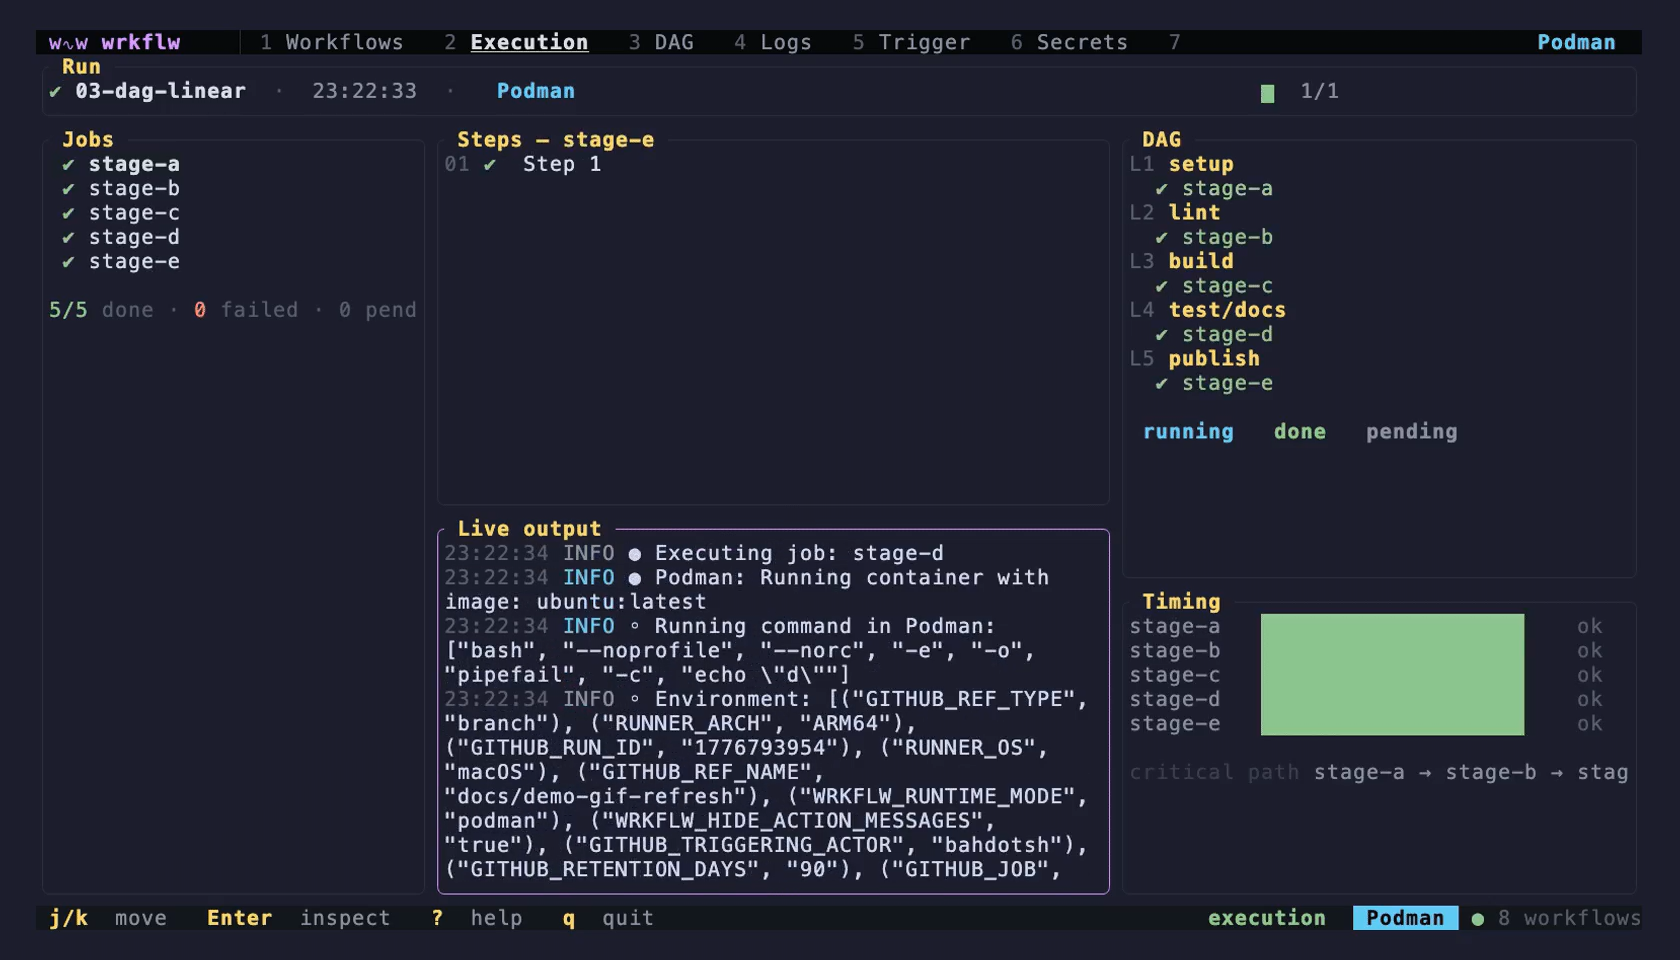Click the ok status for Timing stage-c
The height and width of the screenshot is (960, 1680).
tap(1589, 675)
